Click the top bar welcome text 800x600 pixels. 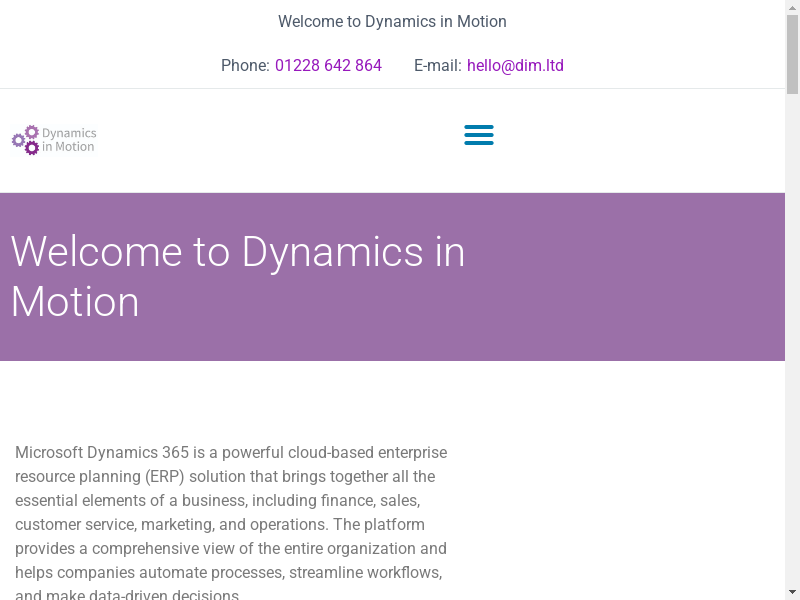point(392,21)
